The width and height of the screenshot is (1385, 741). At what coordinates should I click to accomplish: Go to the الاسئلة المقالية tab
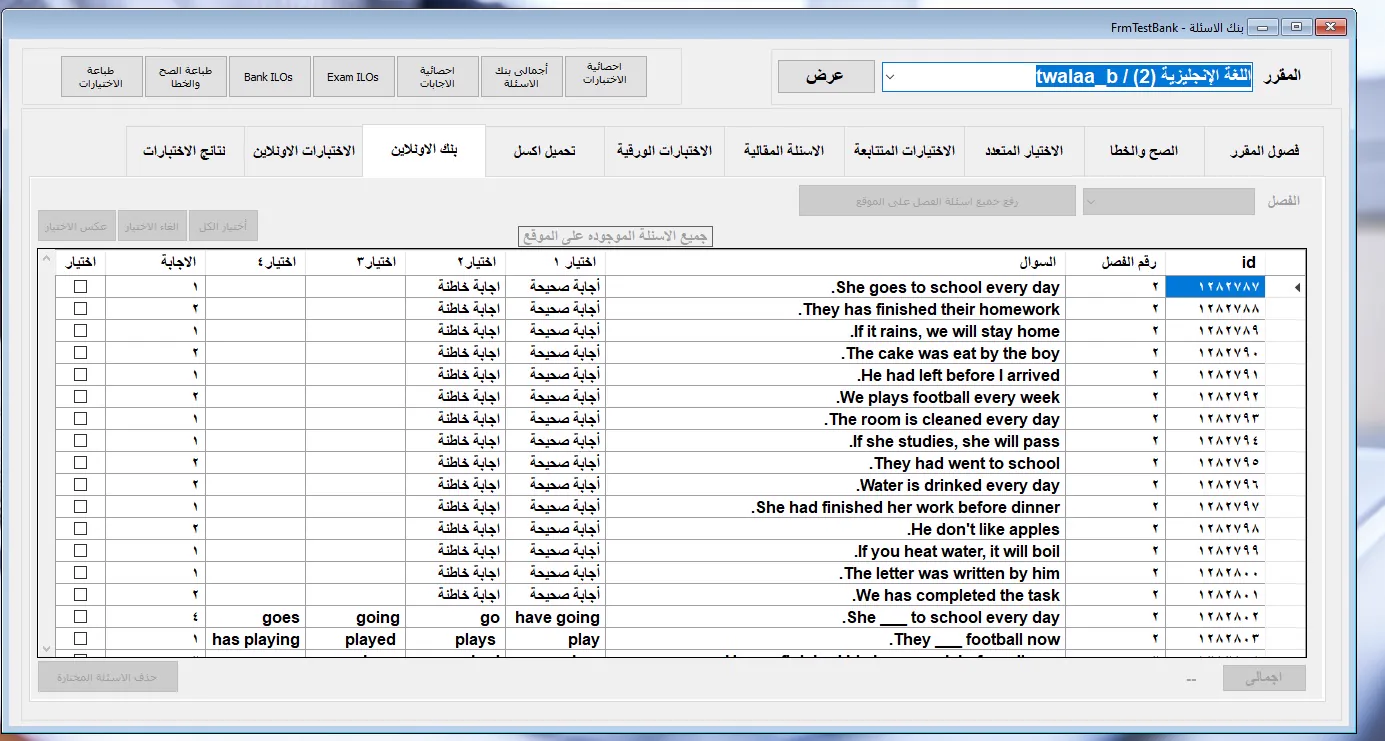784,151
